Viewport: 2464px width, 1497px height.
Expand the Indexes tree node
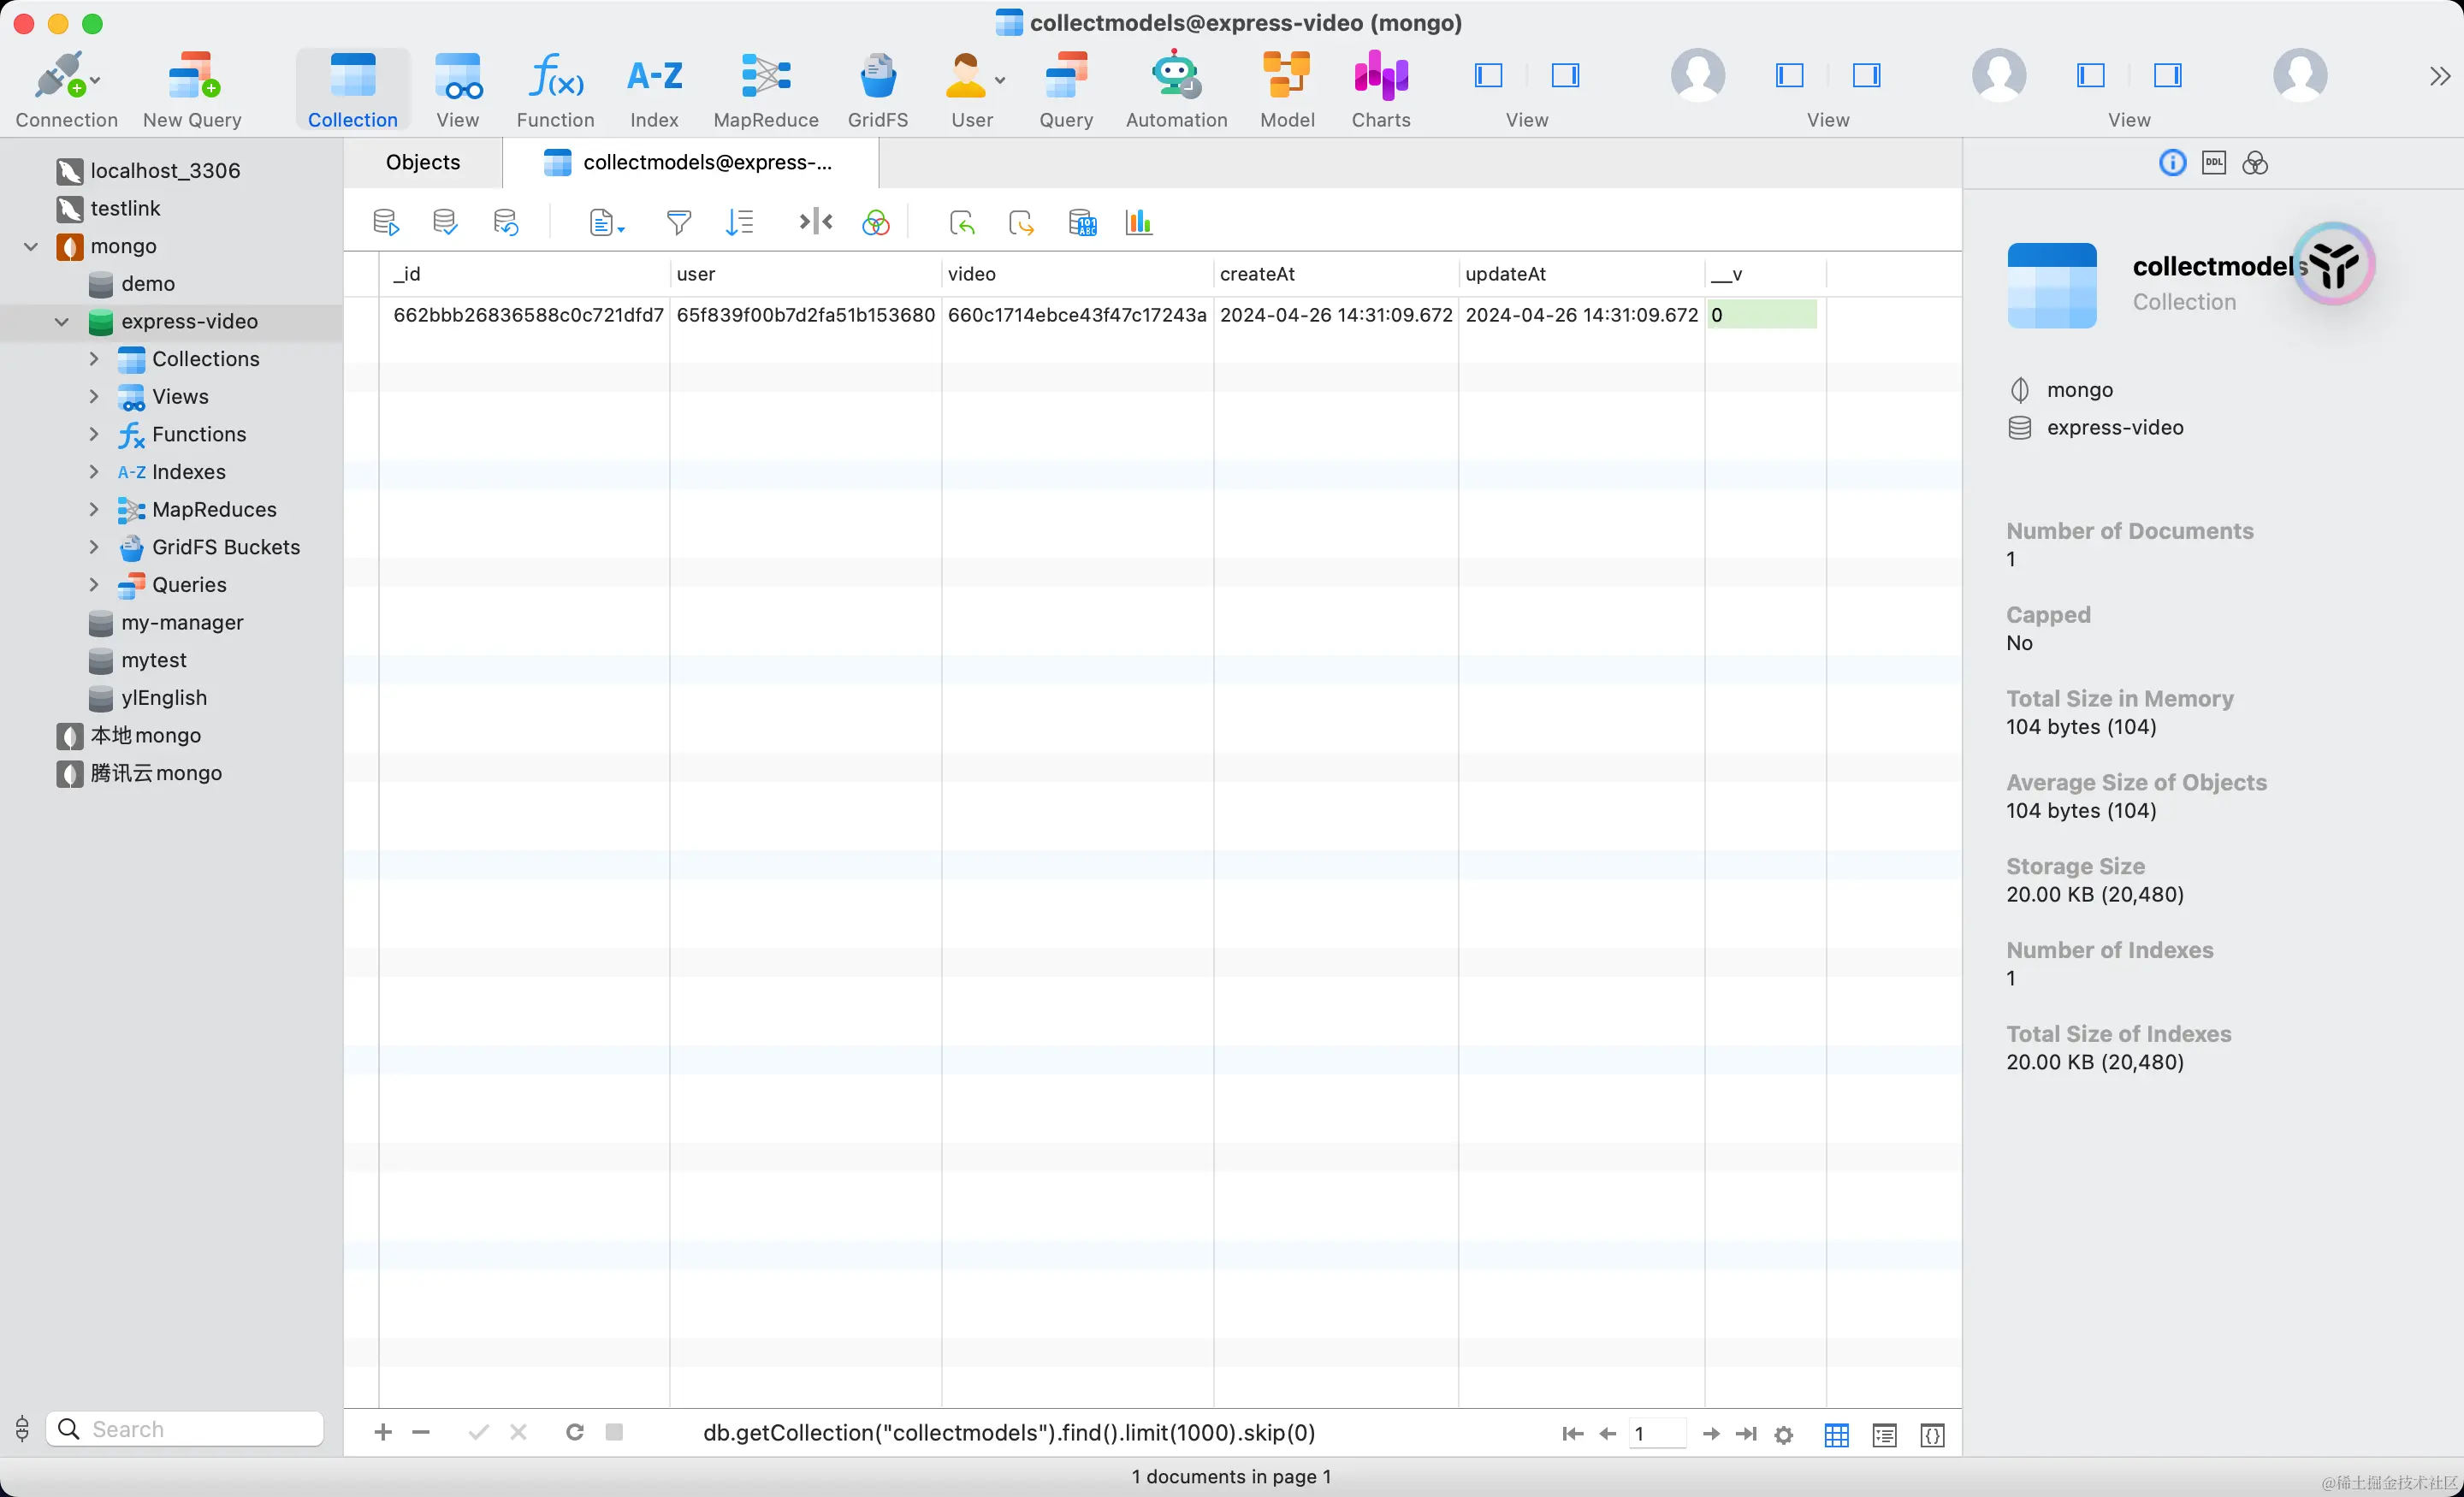[x=94, y=472]
